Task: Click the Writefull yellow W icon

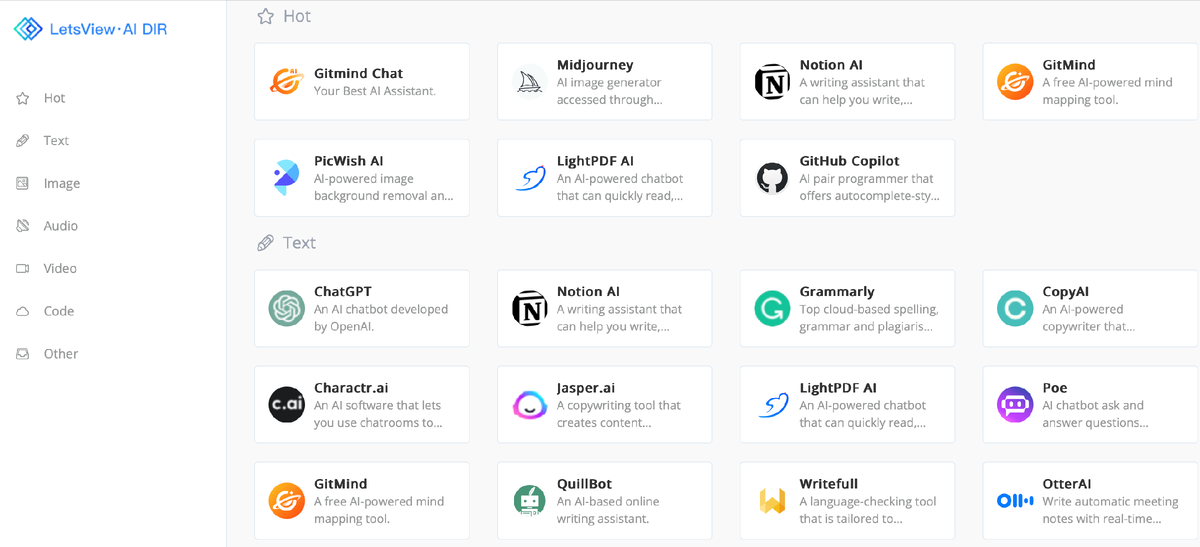Action: 772,501
